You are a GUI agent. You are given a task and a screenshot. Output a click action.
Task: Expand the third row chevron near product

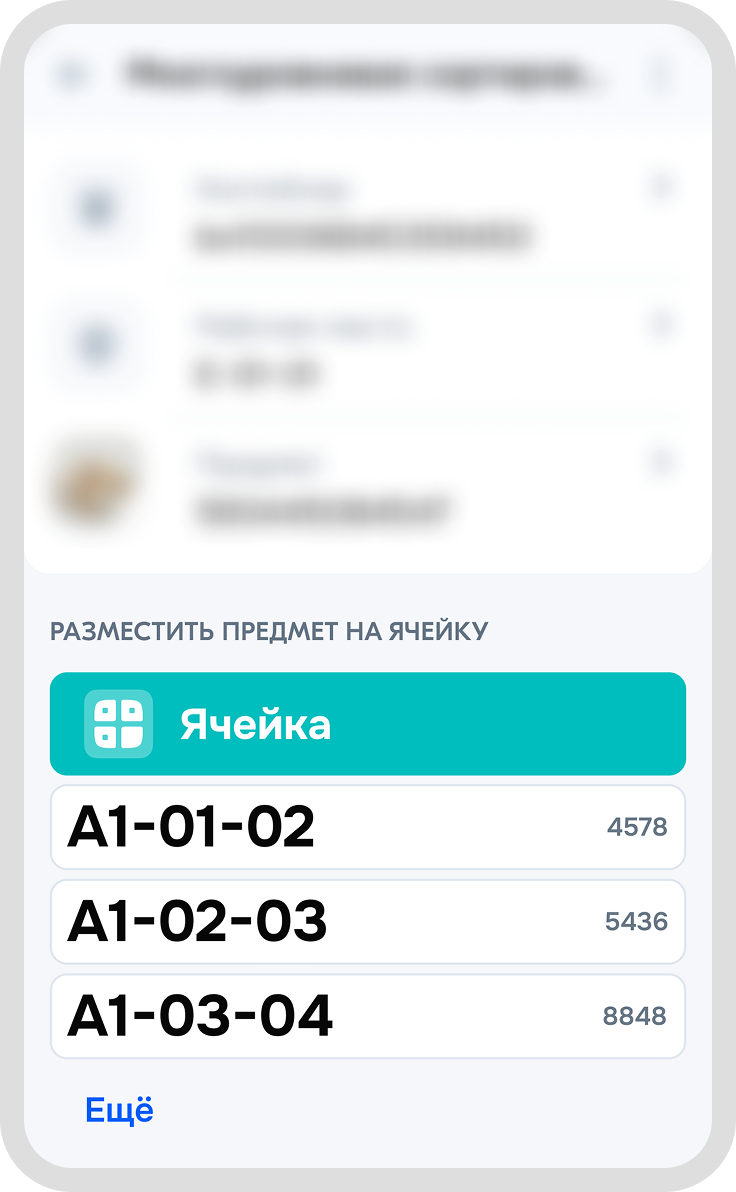661,461
